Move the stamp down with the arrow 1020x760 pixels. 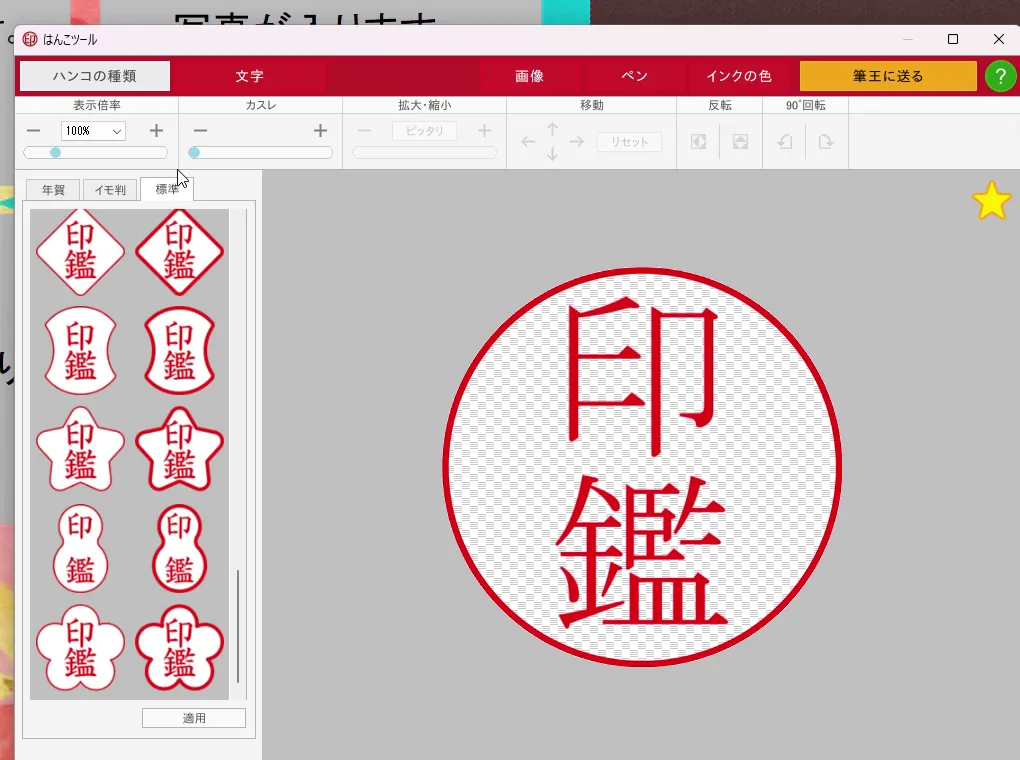click(552, 154)
